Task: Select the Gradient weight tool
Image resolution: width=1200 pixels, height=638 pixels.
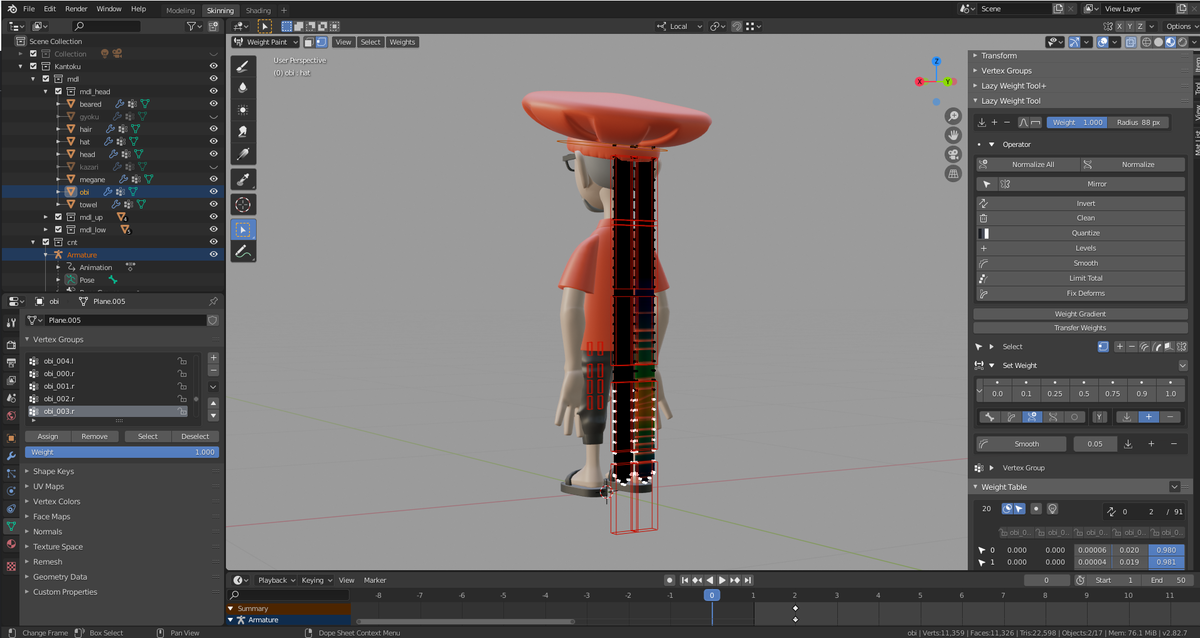Action: tap(243, 154)
